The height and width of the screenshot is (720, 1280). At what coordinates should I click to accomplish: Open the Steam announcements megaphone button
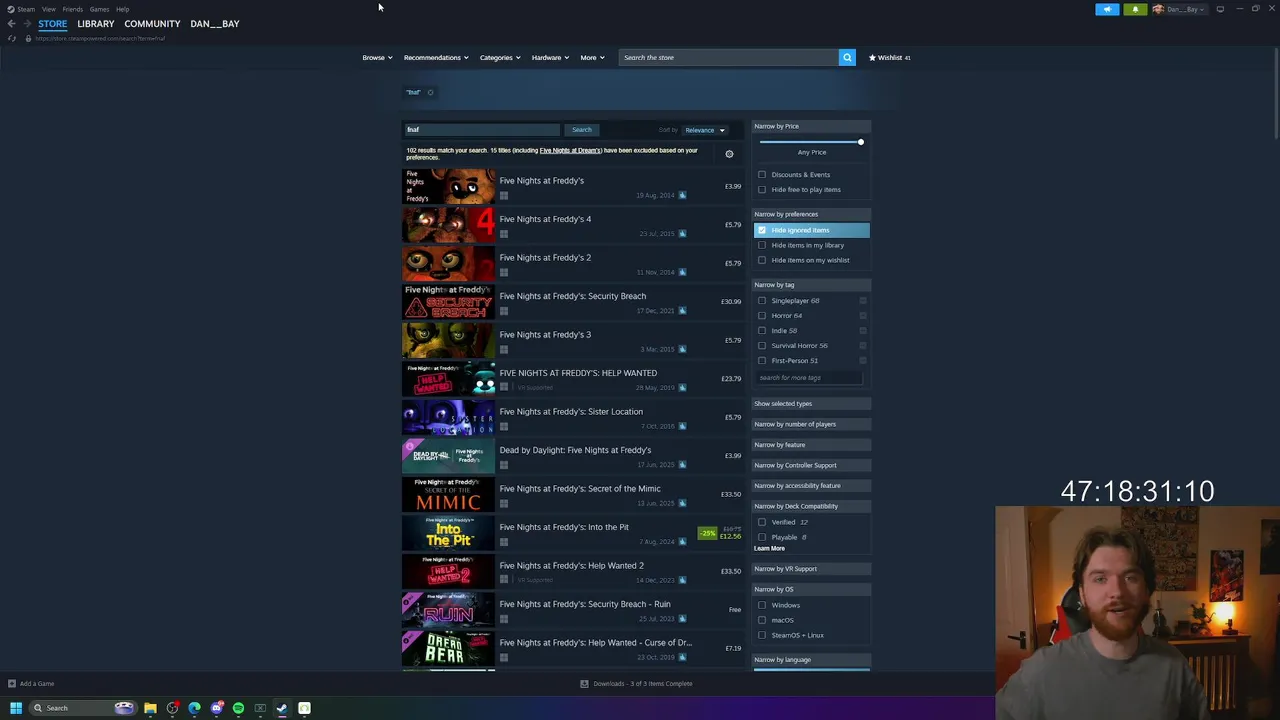point(1107,9)
